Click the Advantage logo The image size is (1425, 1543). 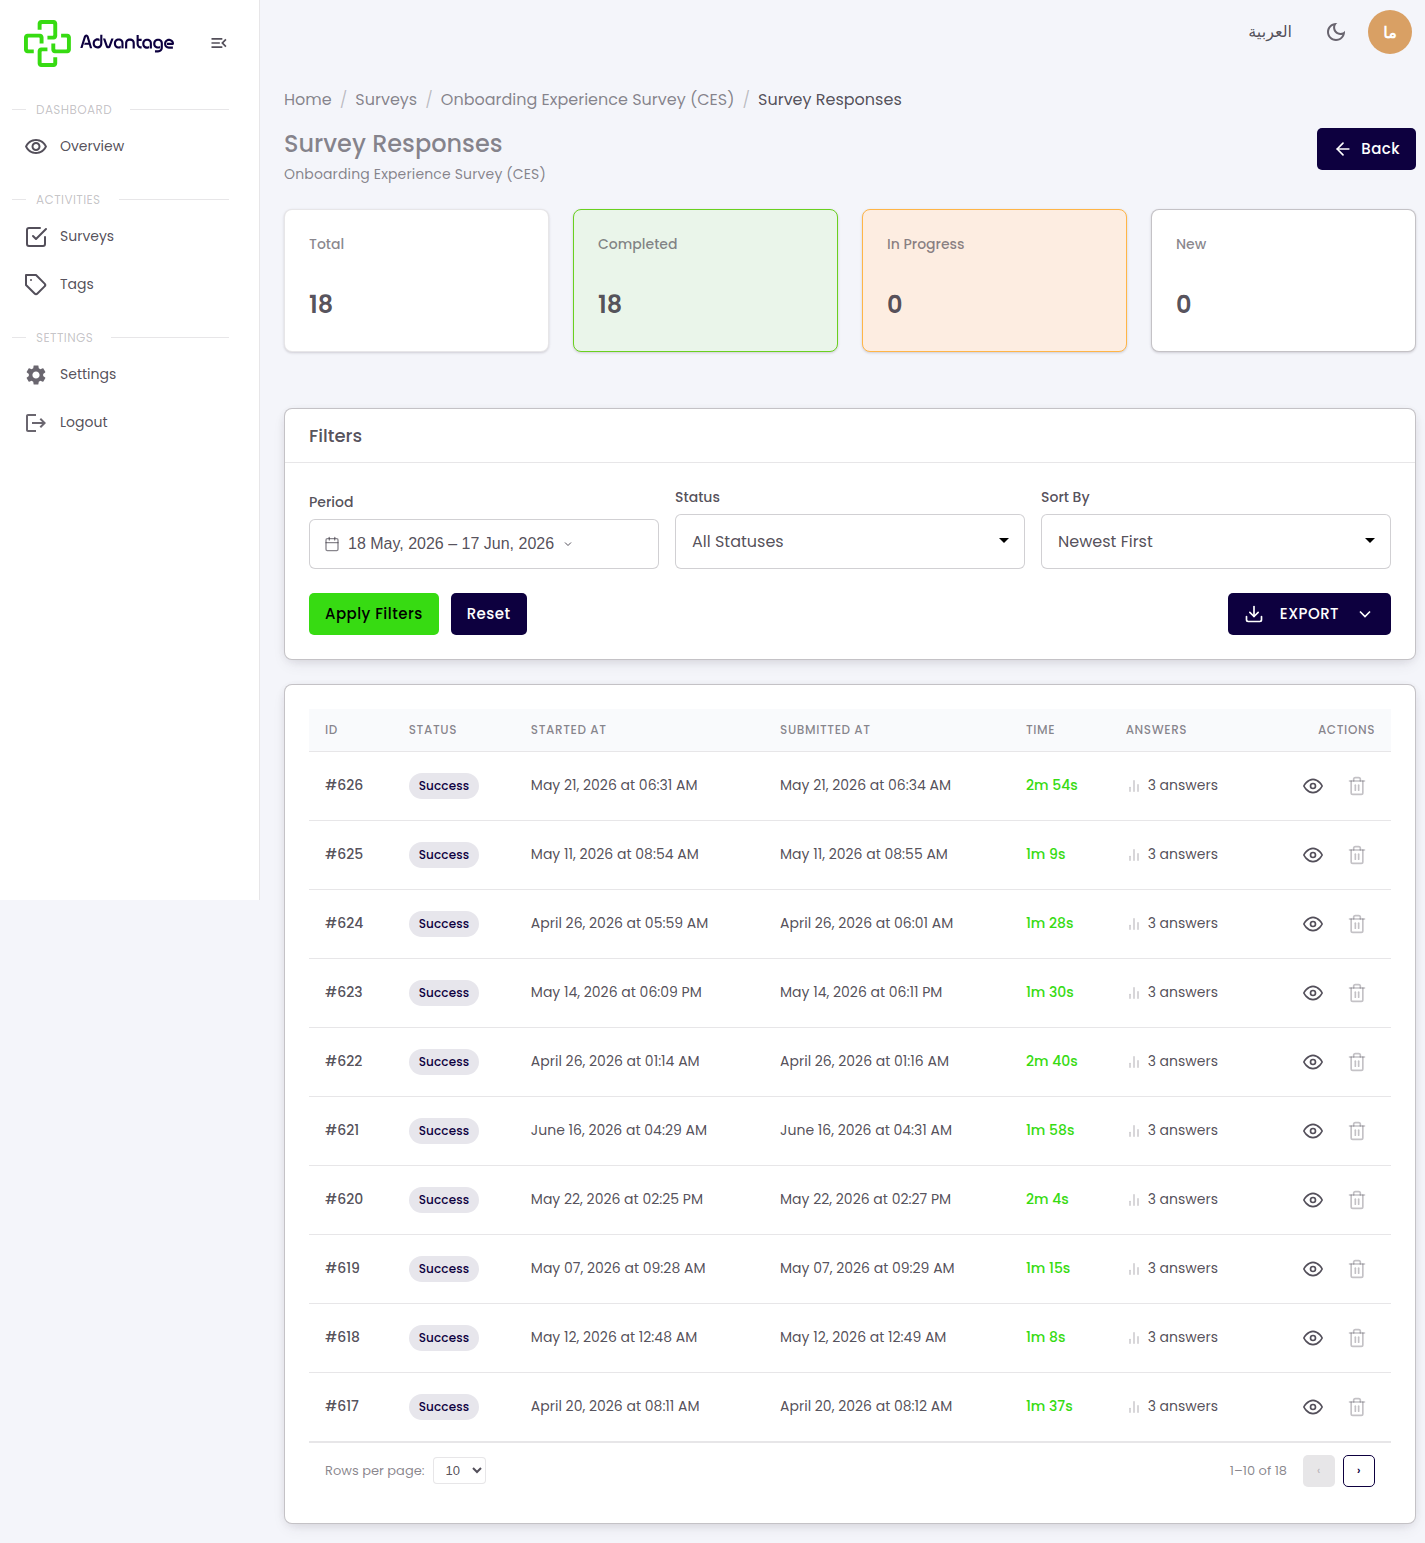point(99,43)
